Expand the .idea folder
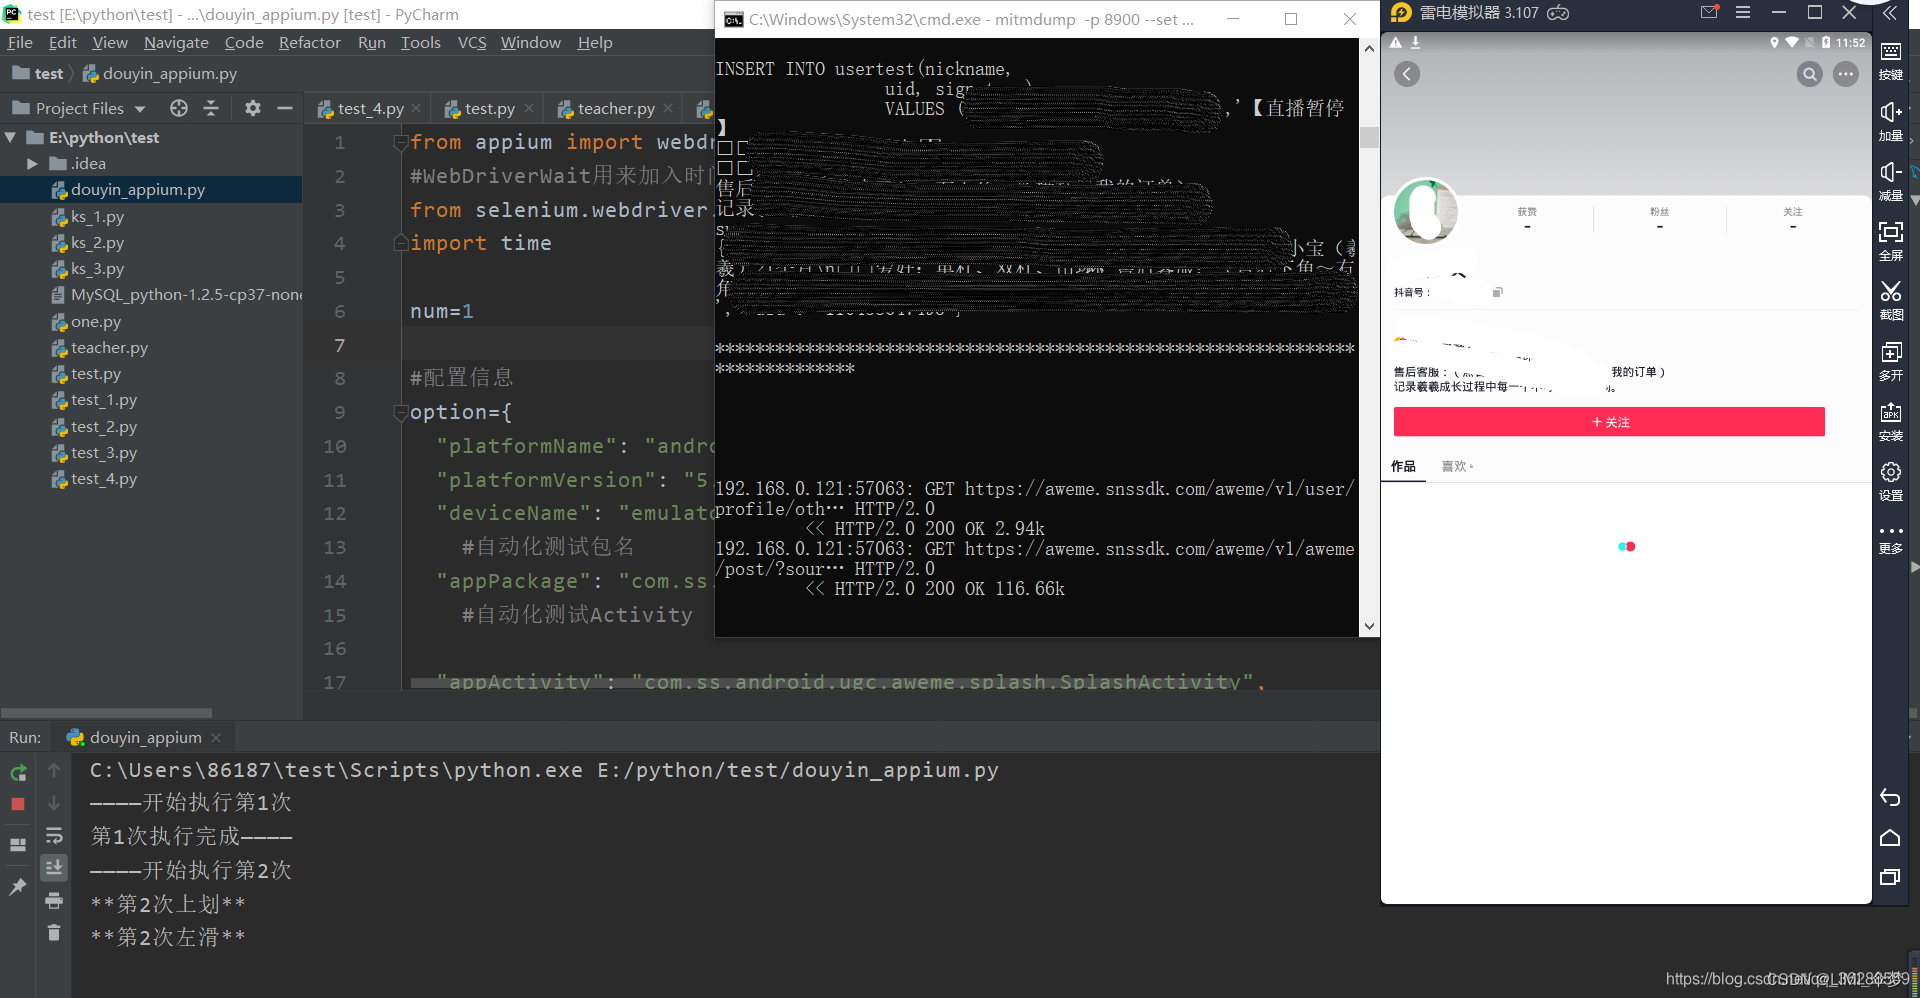Viewport: 1920px width, 998px height. point(32,163)
